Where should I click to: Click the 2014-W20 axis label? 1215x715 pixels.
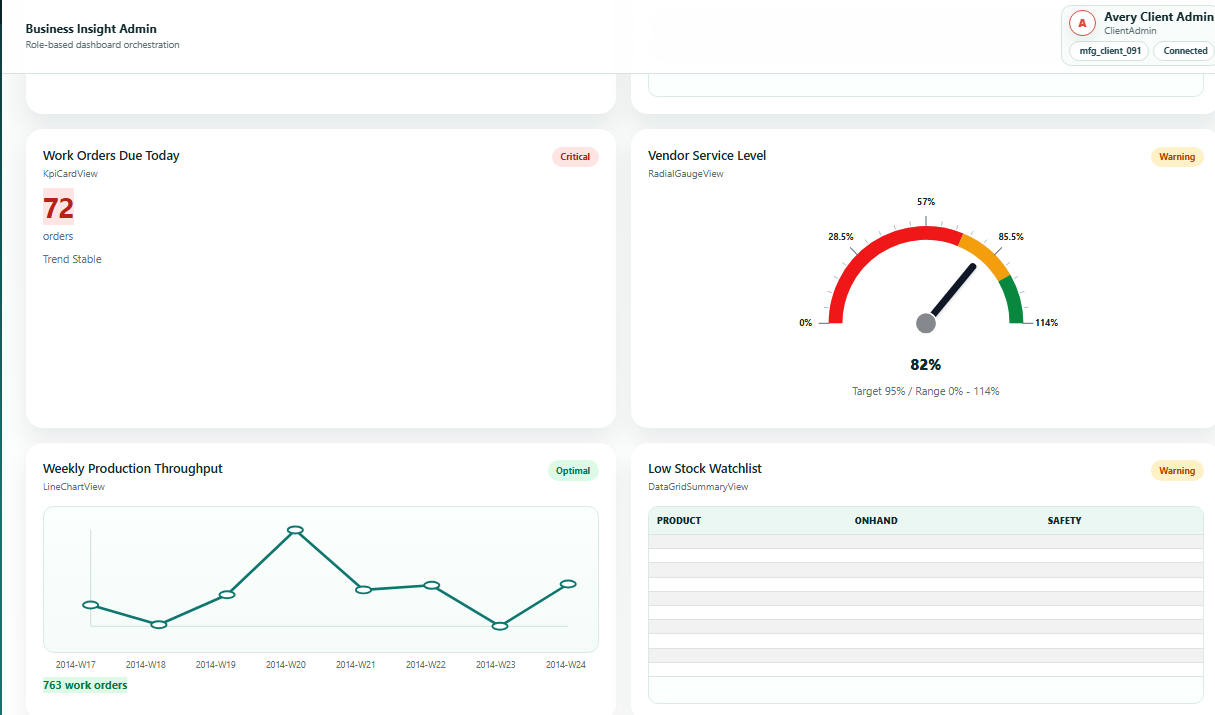[286, 665]
